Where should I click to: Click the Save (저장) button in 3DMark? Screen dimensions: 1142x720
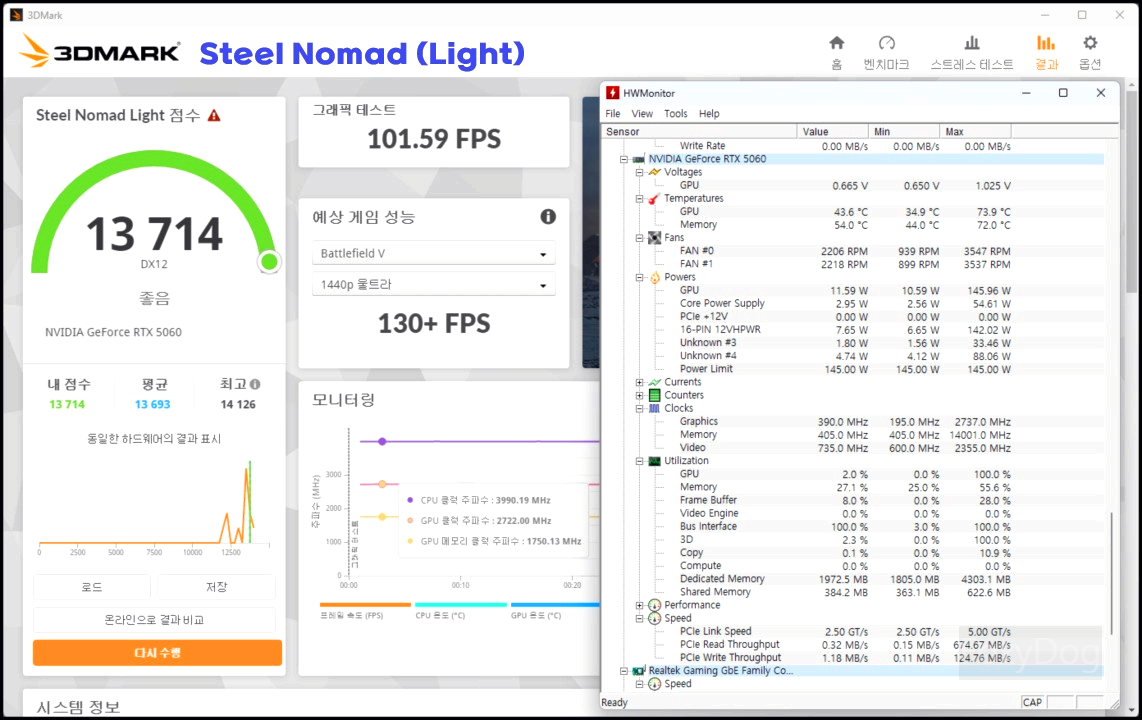click(x=216, y=587)
